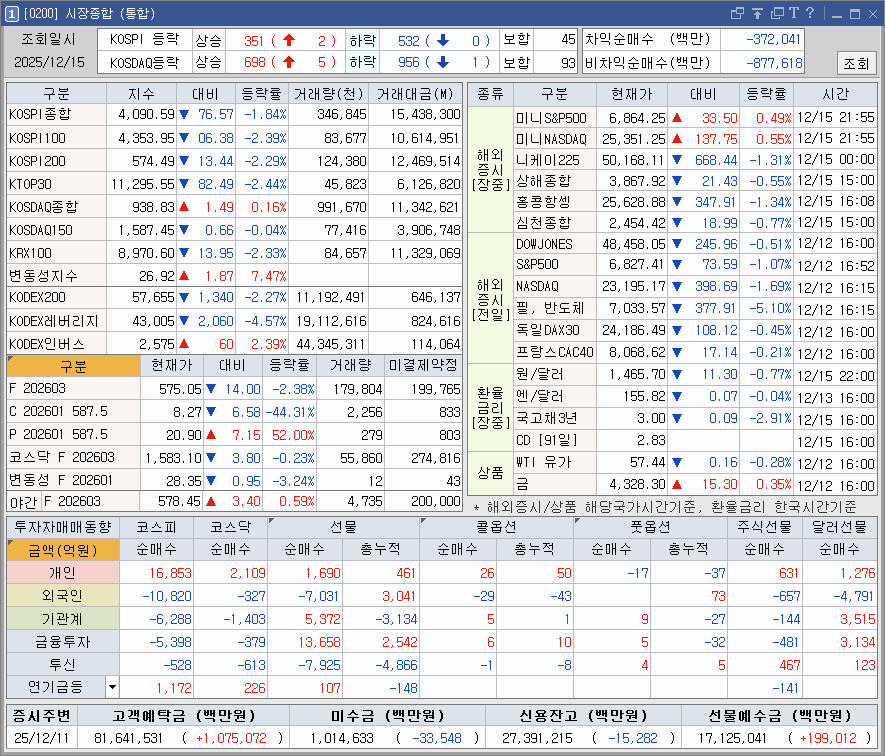
Task: Click the 비차익순매수 value -877,618
Action: click(x=773, y=63)
